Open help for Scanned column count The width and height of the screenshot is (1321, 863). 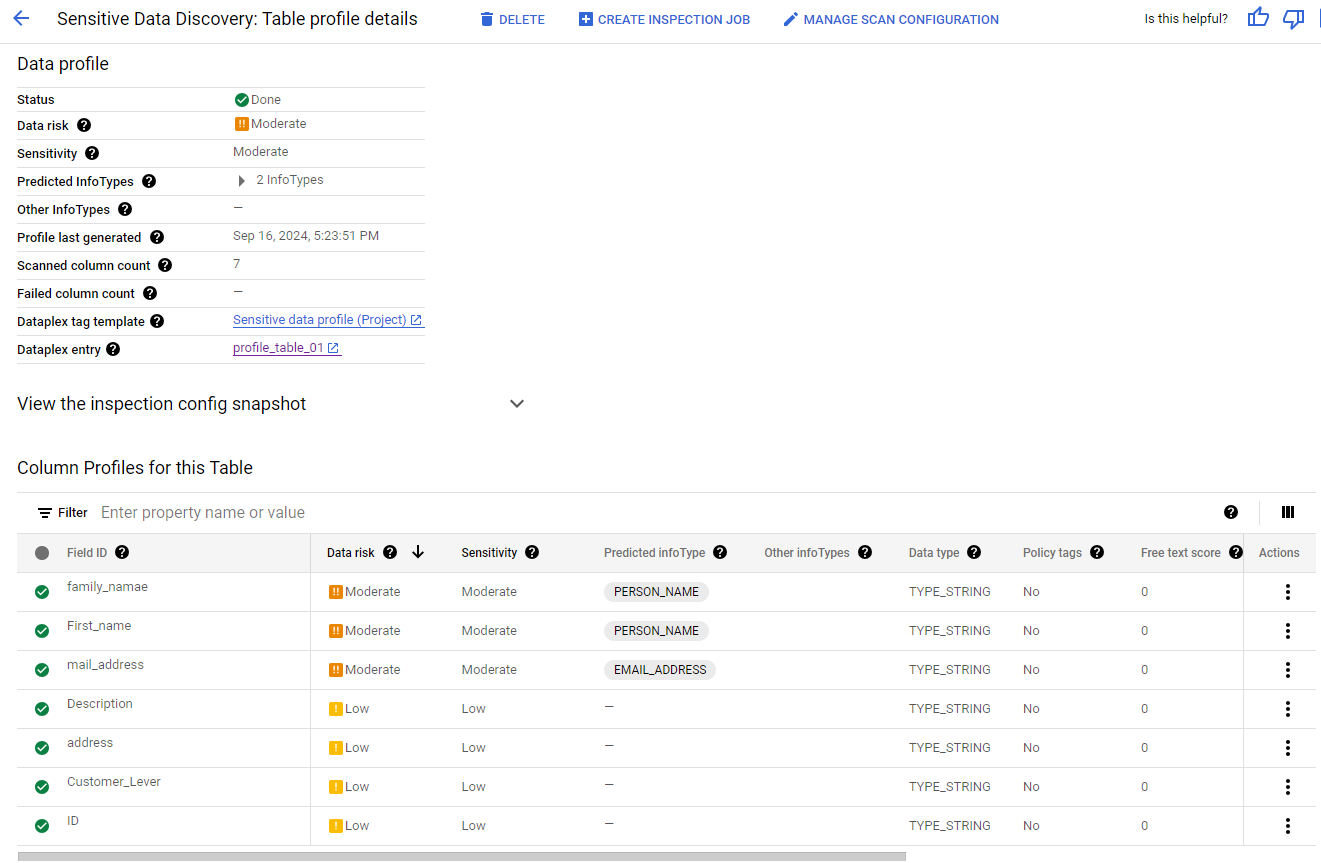click(165, 266)
